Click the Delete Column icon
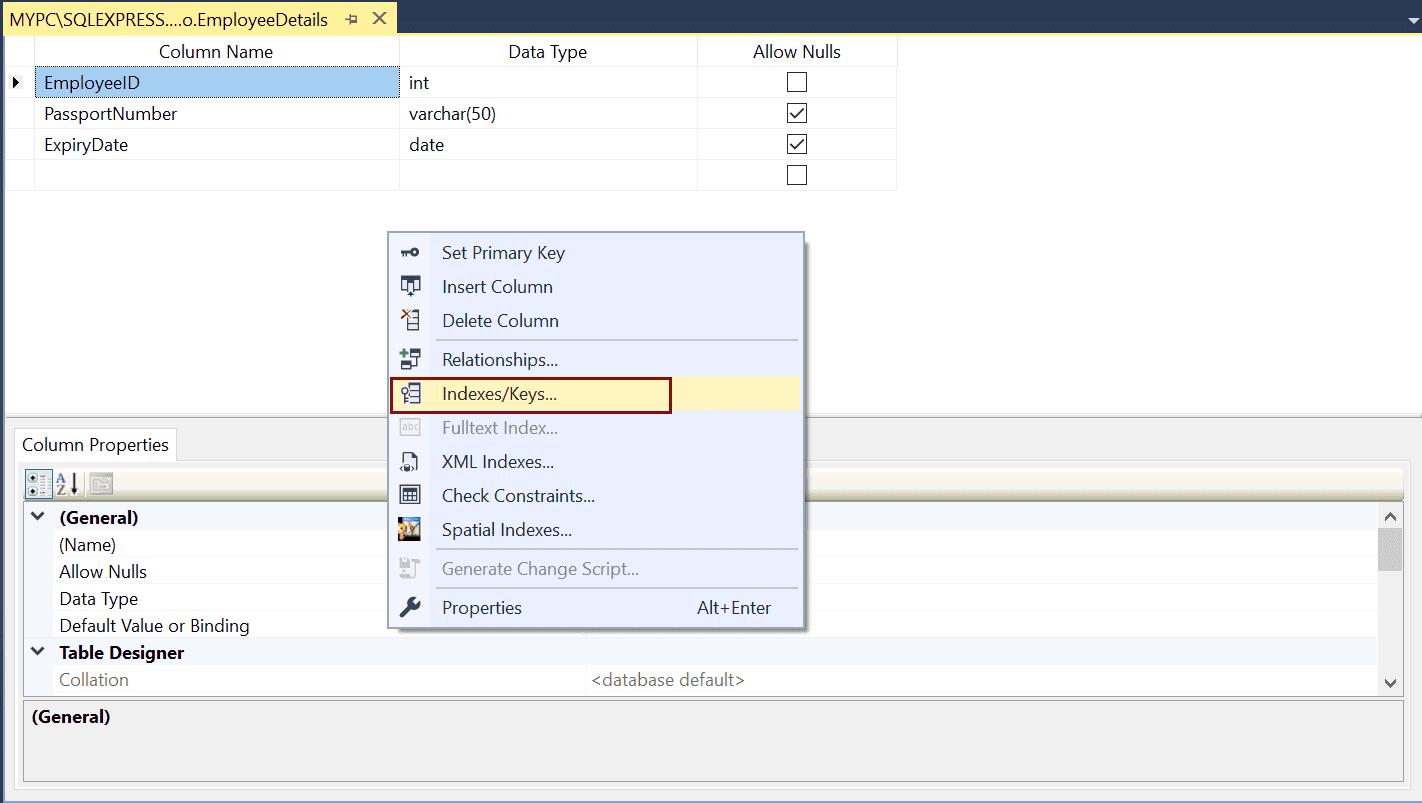 [x=410, y=320]
